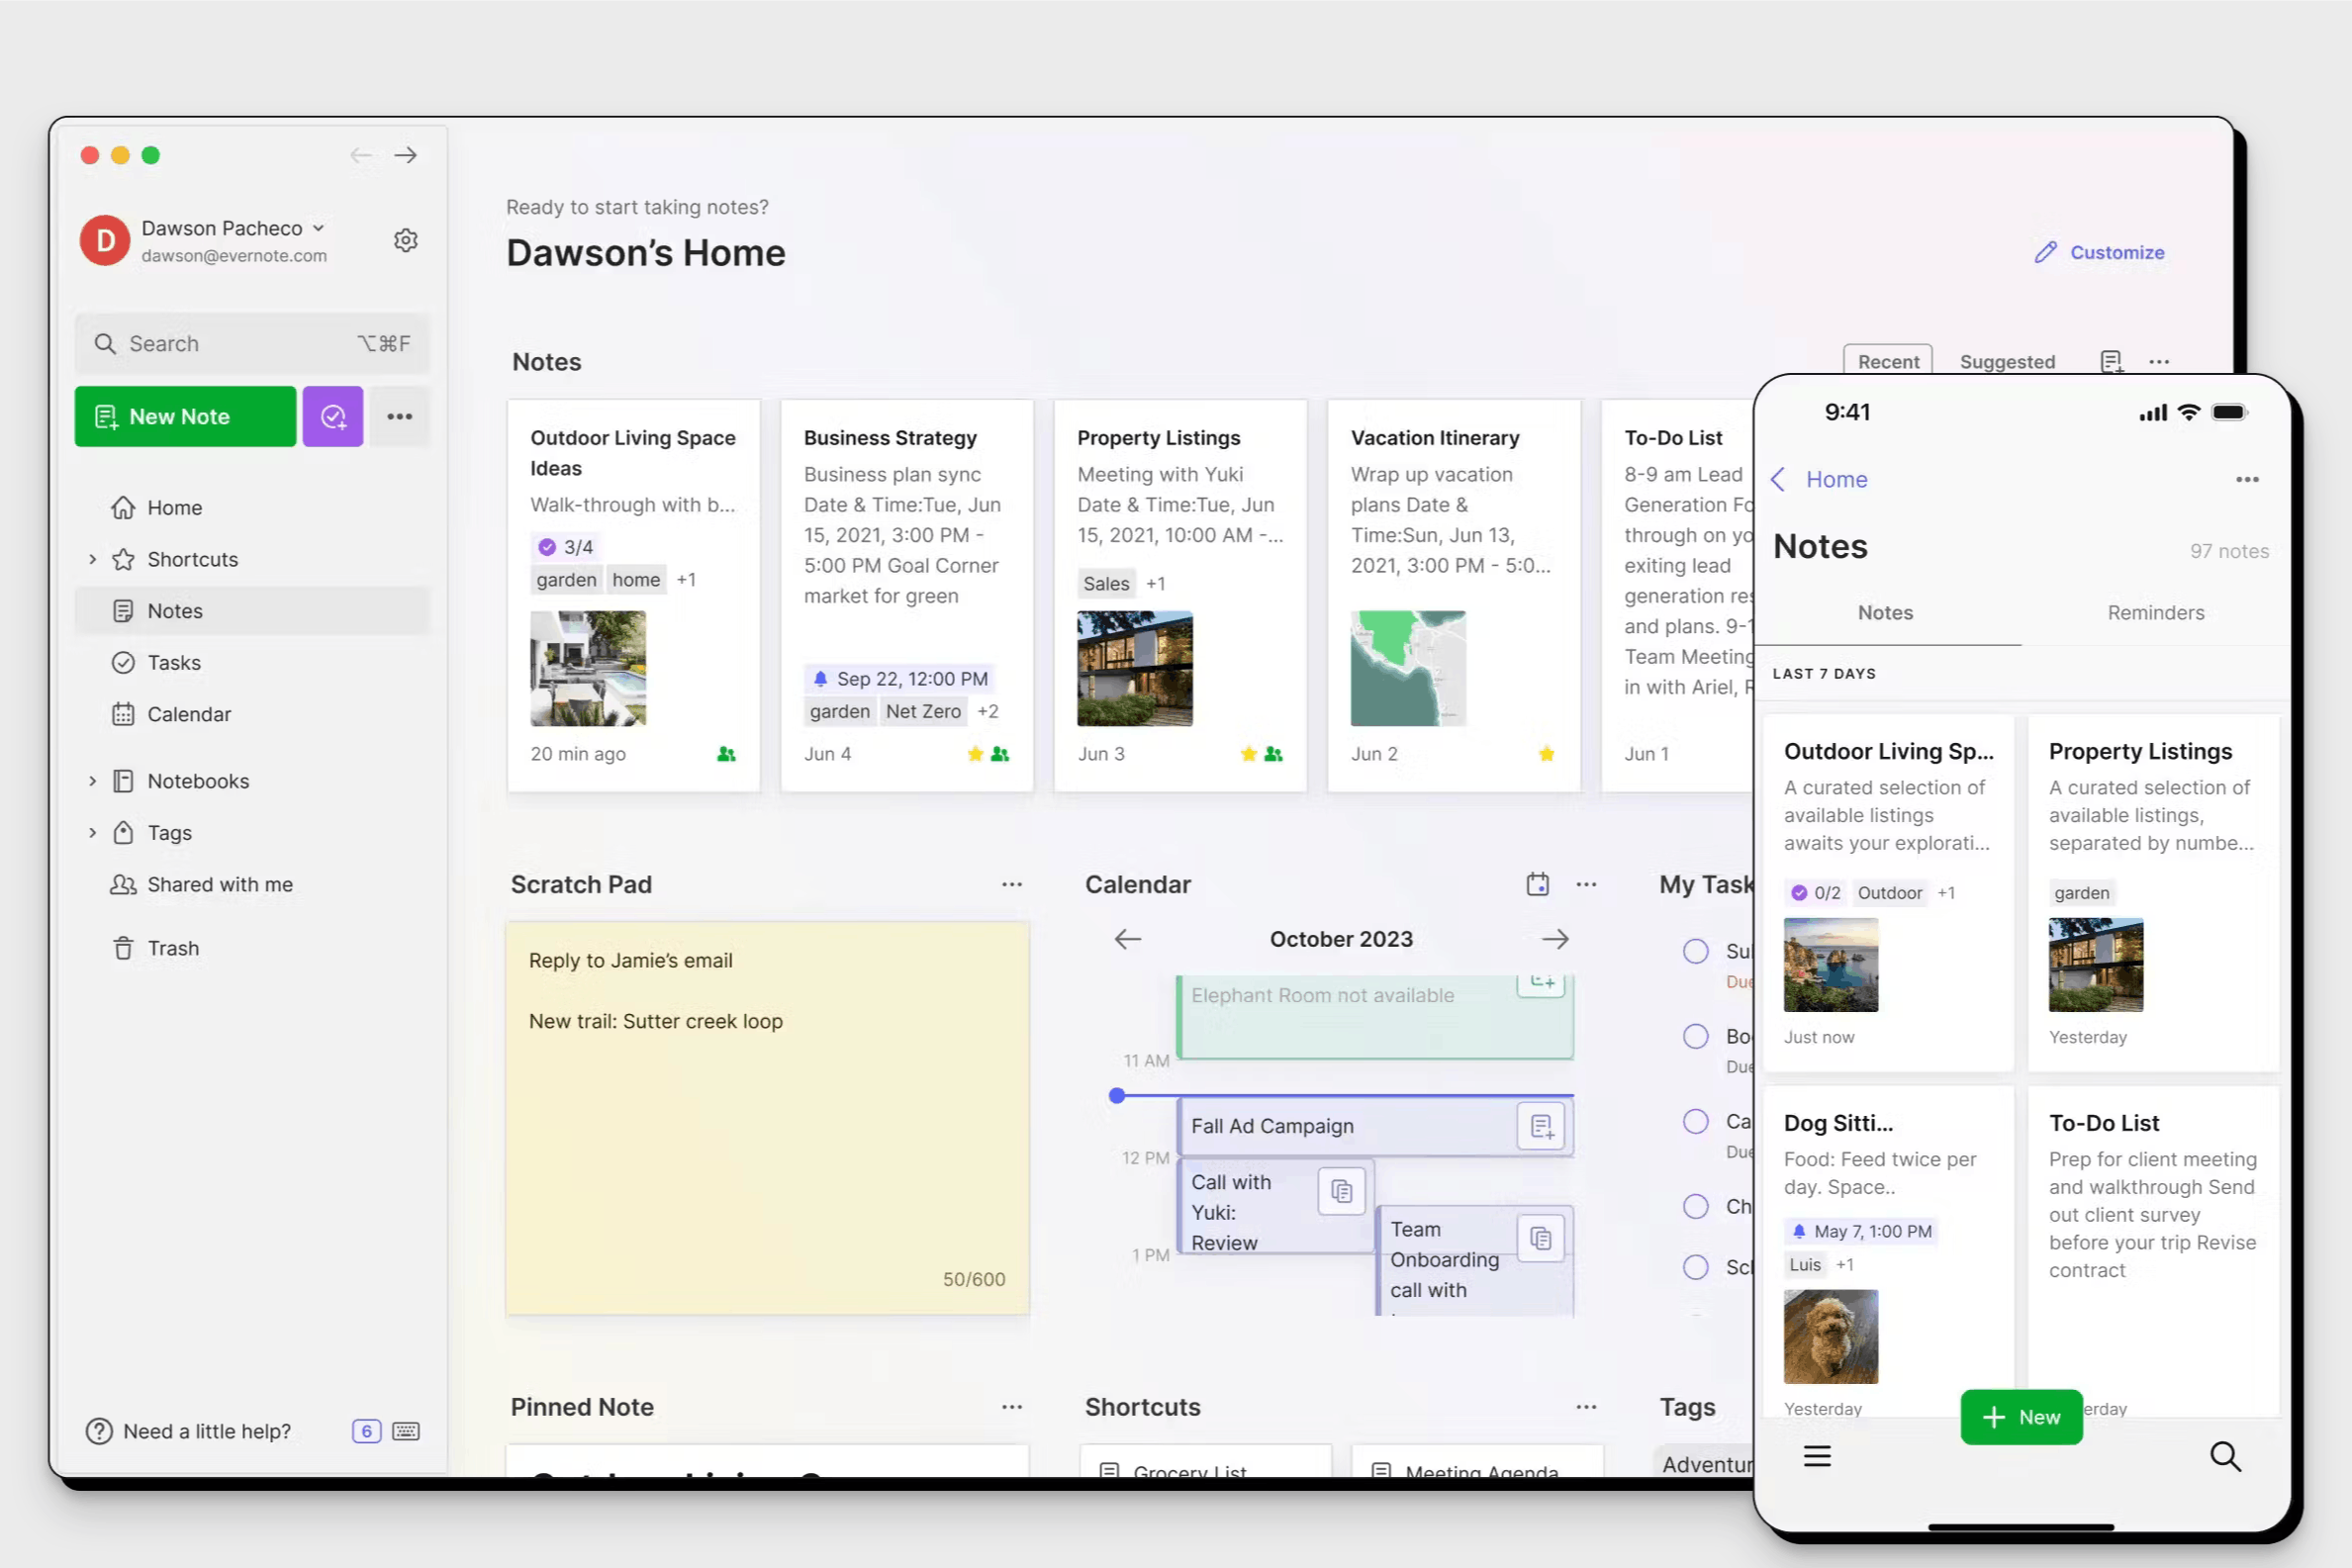Open the Reminders tab on the phone
Image resolution: width=2352 pixels, height=1568 pixels.
pos(2155,612)
